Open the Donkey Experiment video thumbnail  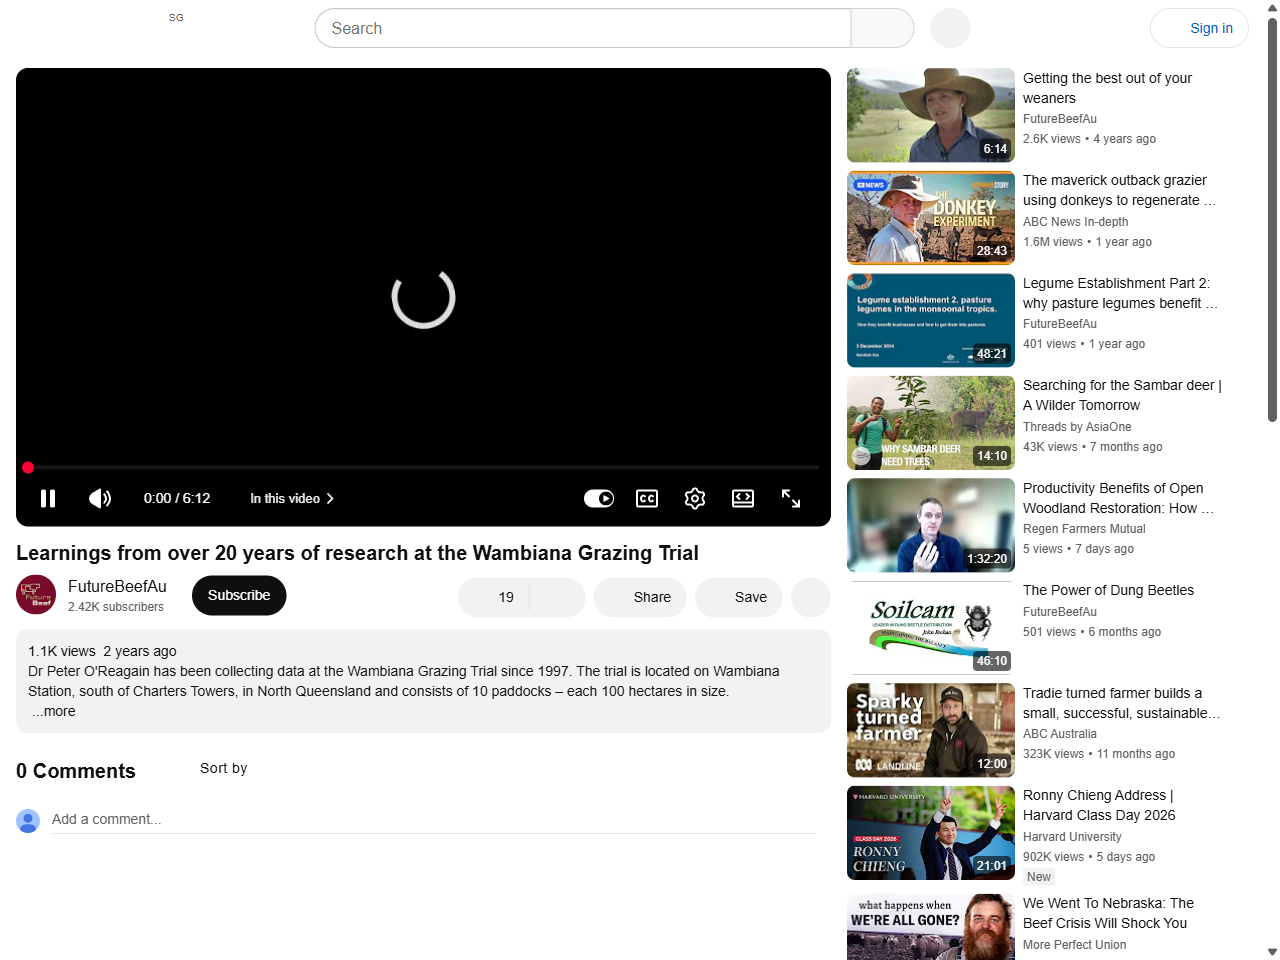tap(931, 218)
